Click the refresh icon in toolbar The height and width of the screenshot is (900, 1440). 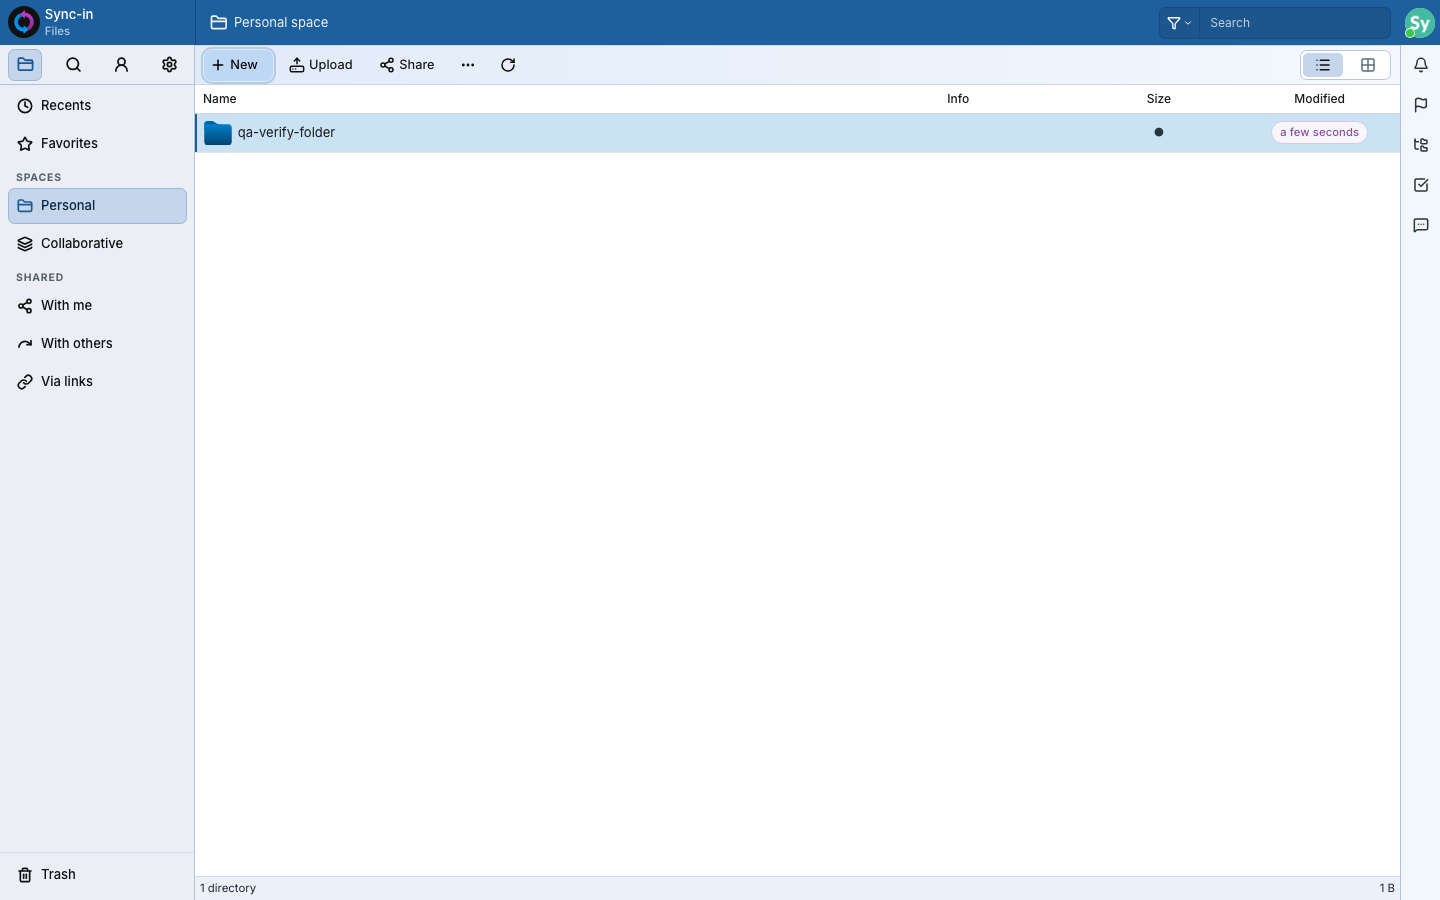pyautogui.click(x=508, y=65)
